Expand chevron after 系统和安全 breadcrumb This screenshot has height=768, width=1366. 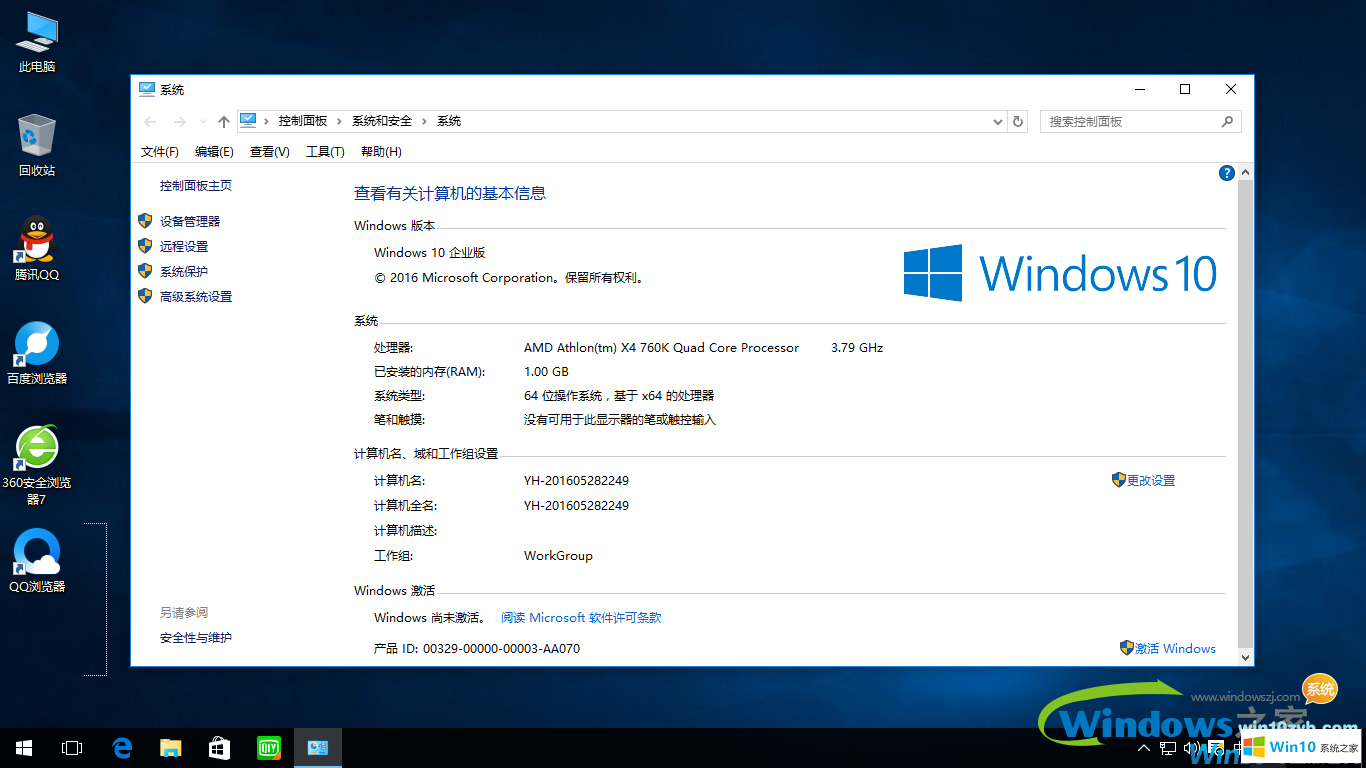pos(425,121)
